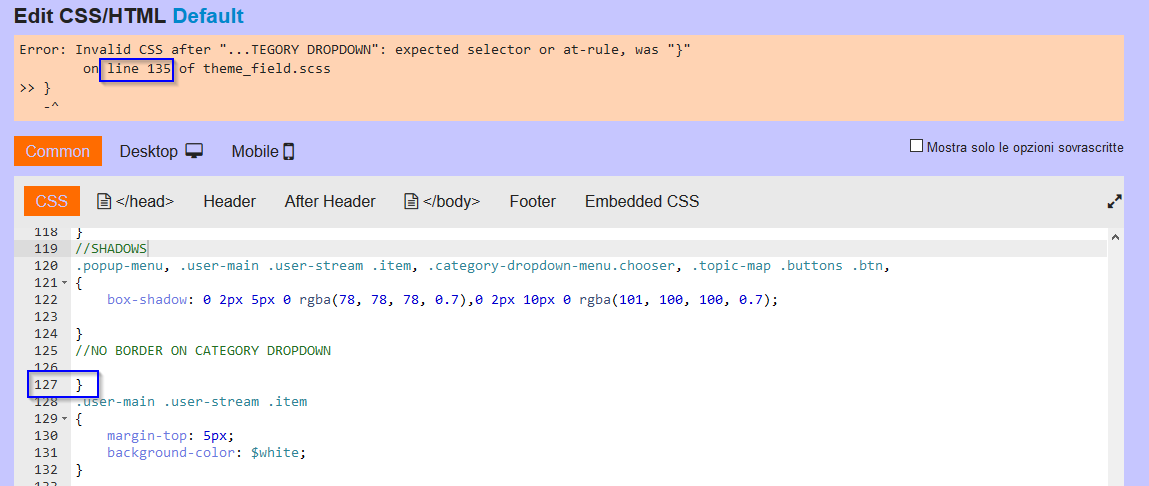Switch to the Mobile tab

pyautogui.click(x=263, y=151)
